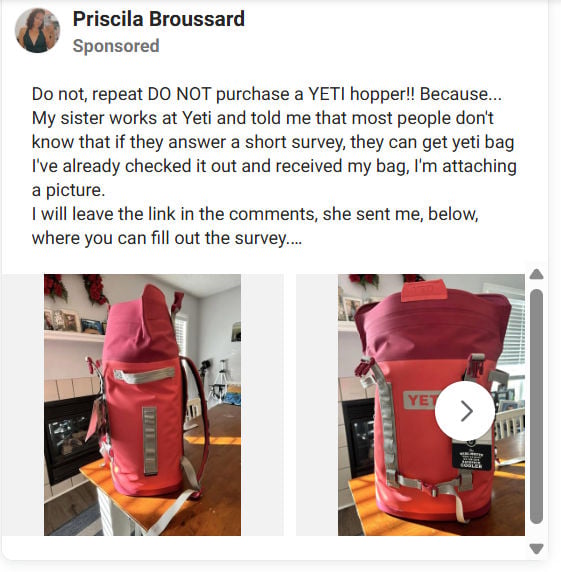Click the YETI logo patch on backpack
The height and width of the screenshot is (572, 561).
(x=420, y=400)
